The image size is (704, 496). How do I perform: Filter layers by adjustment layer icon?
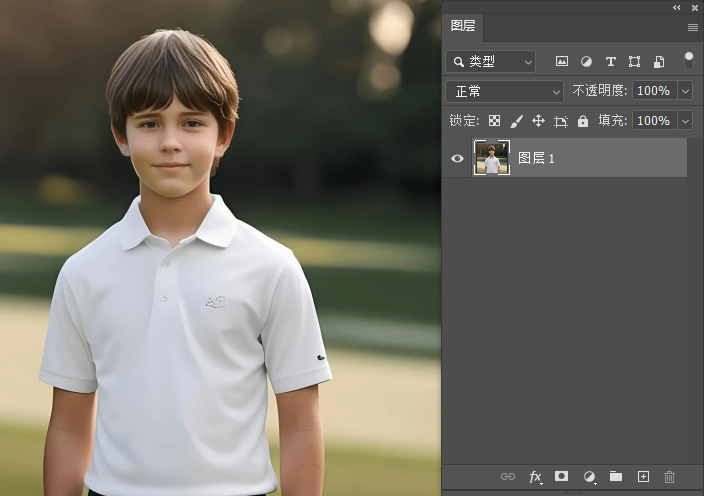(x=586, y=62)
